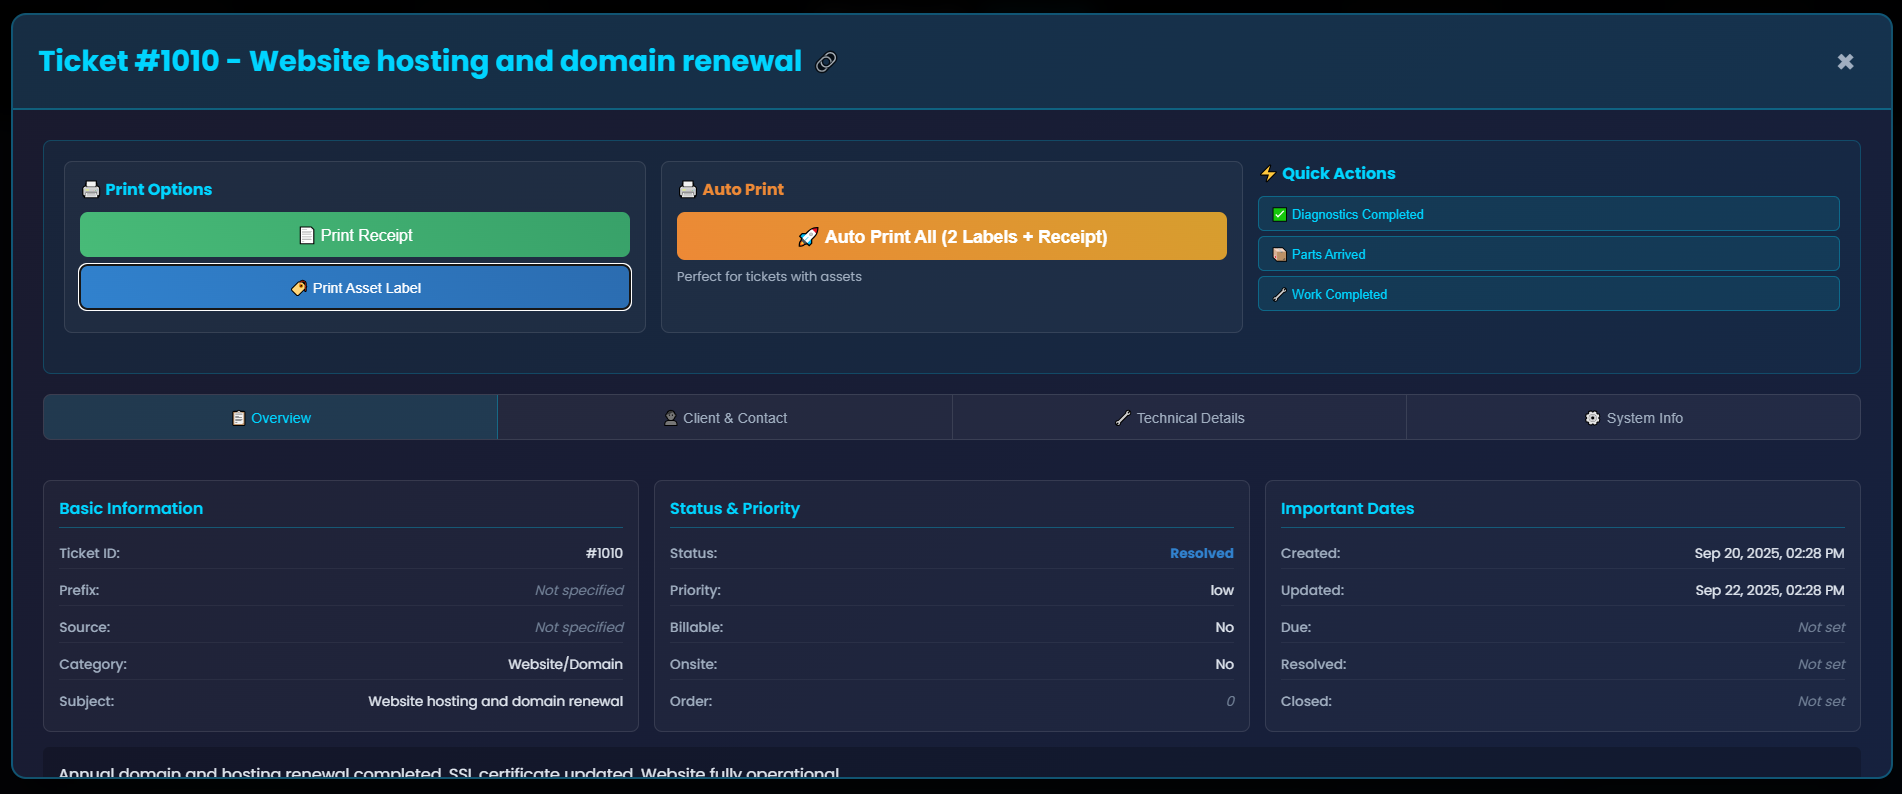The width and height of the screenshot is (1902, 794).
Task: Click the lightning bolt Quick Actions icon
Action: click(1268, 174)
